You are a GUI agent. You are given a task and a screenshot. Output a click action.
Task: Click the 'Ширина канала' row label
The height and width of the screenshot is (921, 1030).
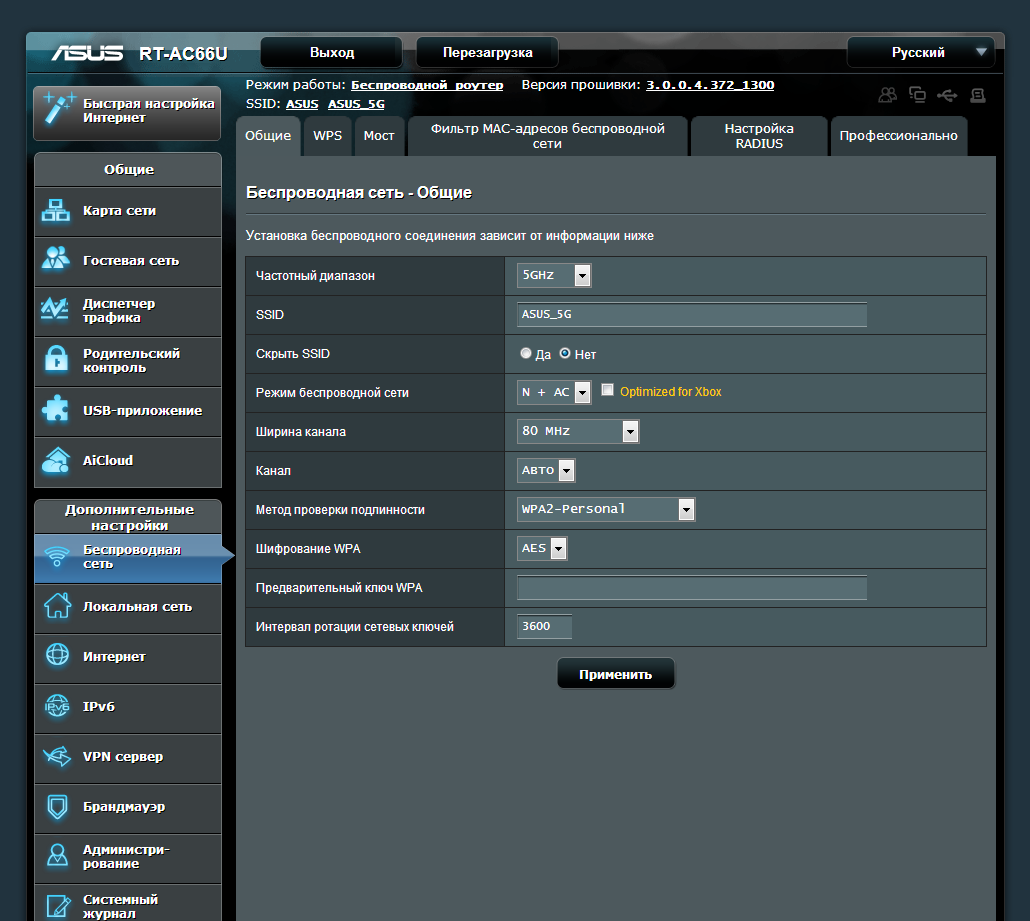(x=301, y=432)
